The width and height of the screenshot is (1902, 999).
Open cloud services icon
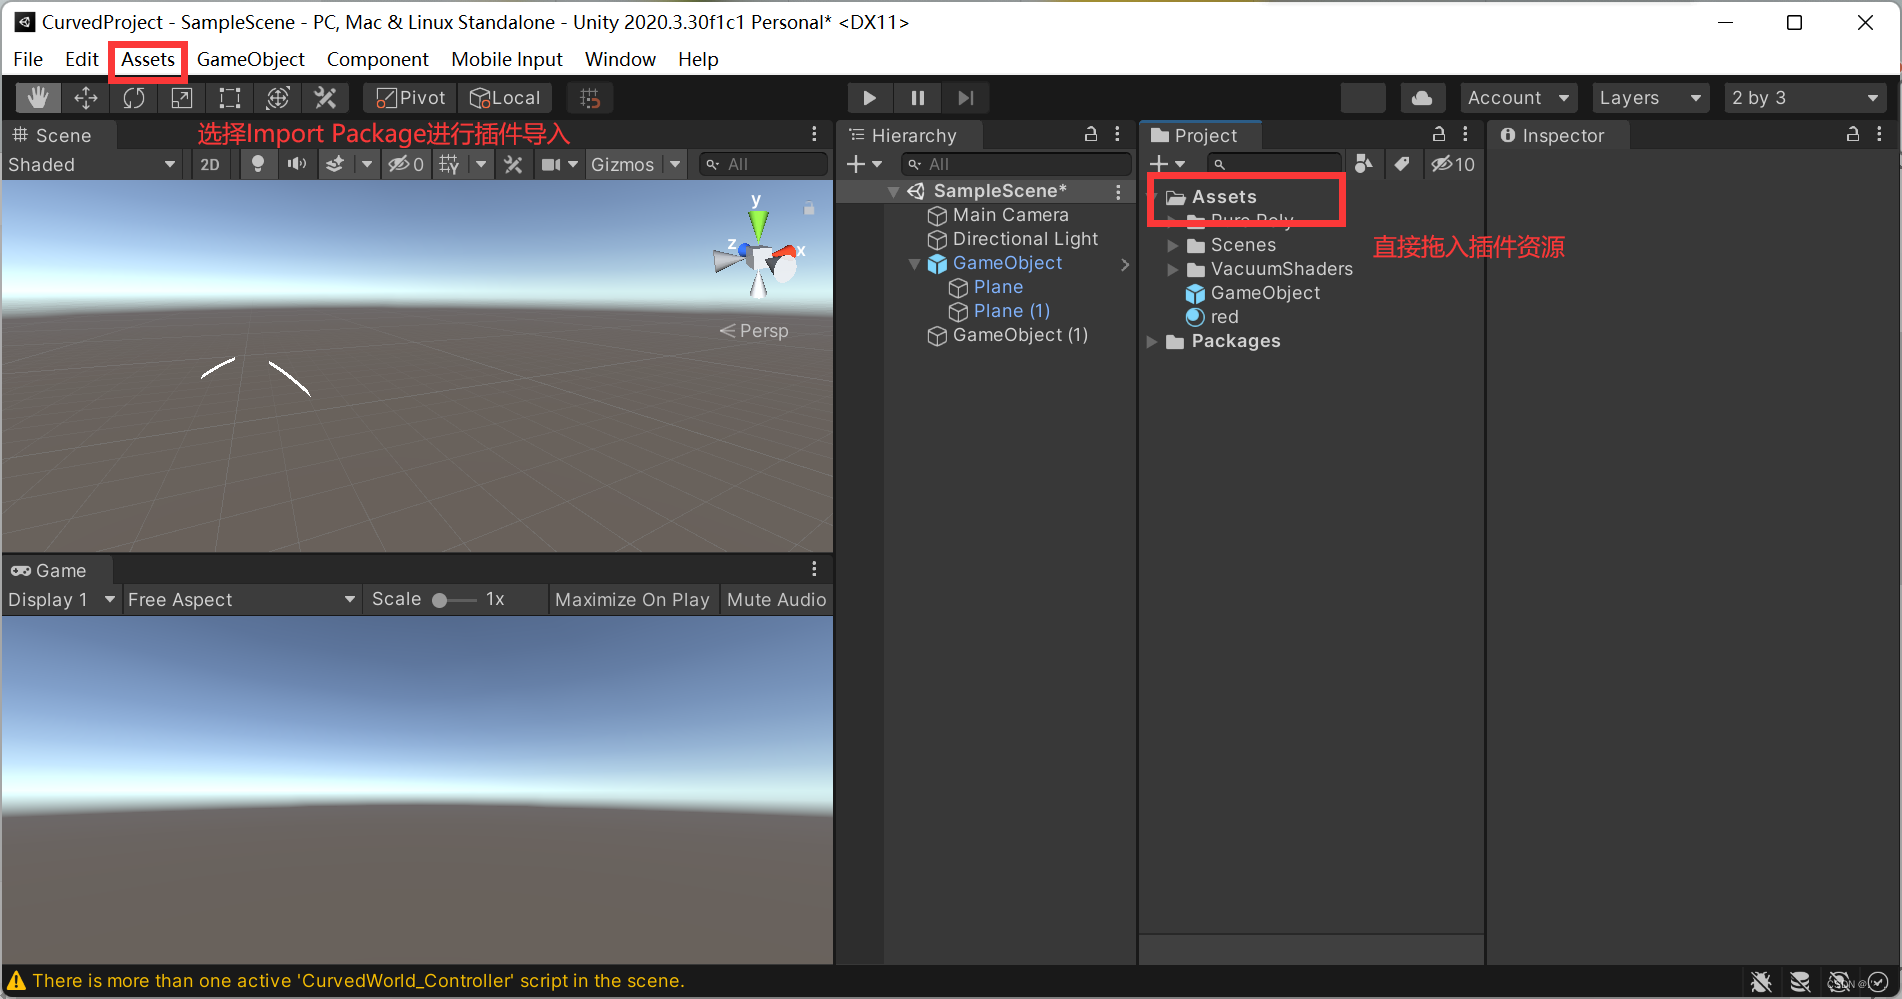tap(1422, 98)
